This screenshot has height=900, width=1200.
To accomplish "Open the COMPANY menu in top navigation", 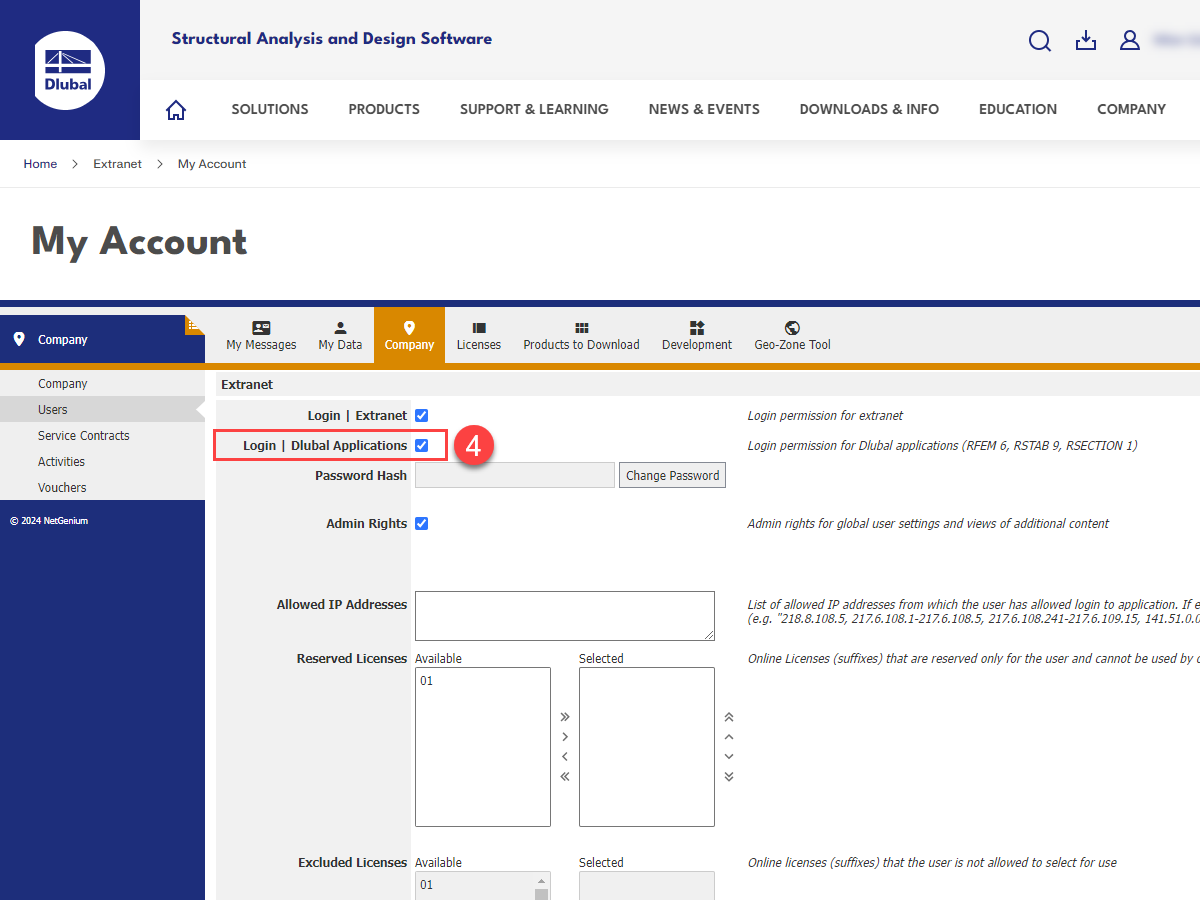I will click(1131, 110).
